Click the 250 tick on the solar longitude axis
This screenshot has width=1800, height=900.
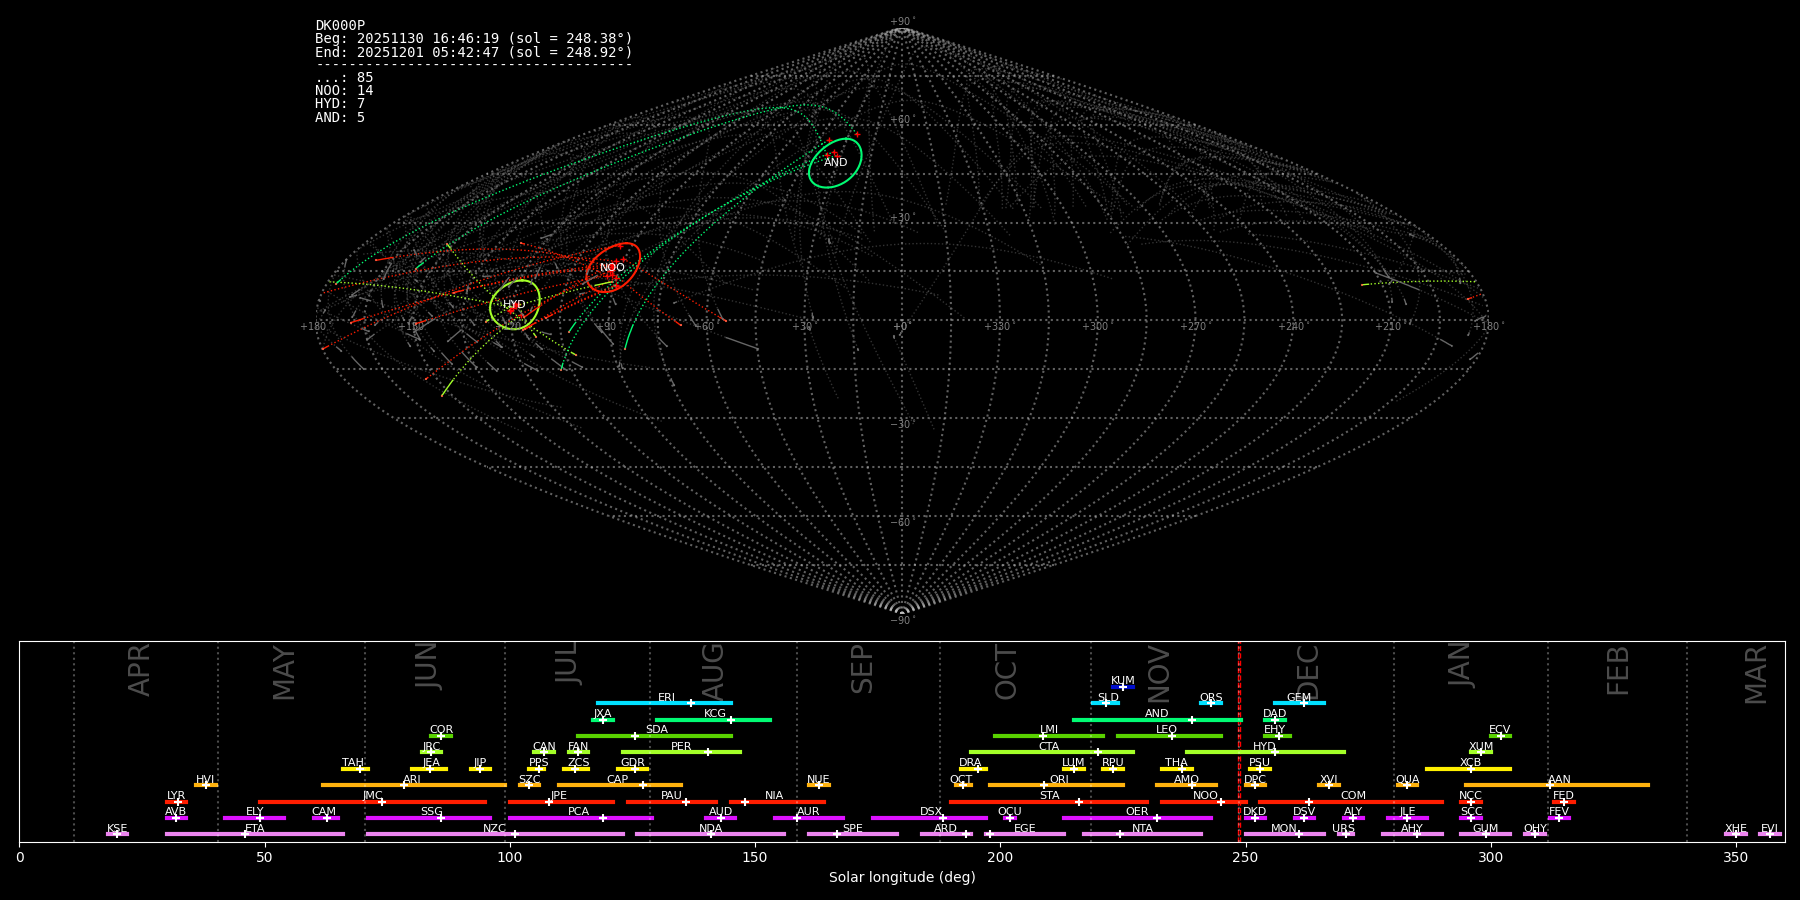(x=1245, y=857)
